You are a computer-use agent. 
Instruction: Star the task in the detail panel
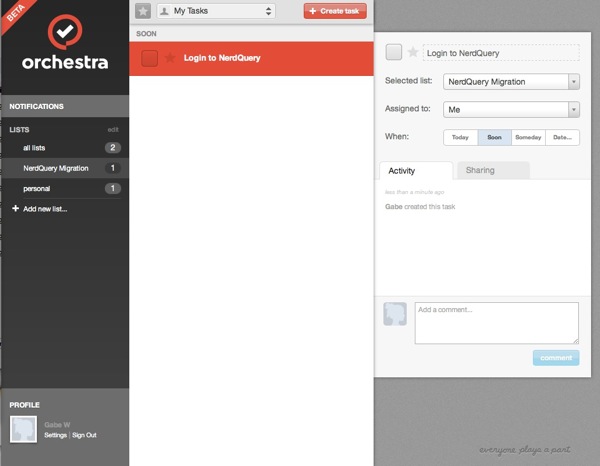[x=412, y=52]
